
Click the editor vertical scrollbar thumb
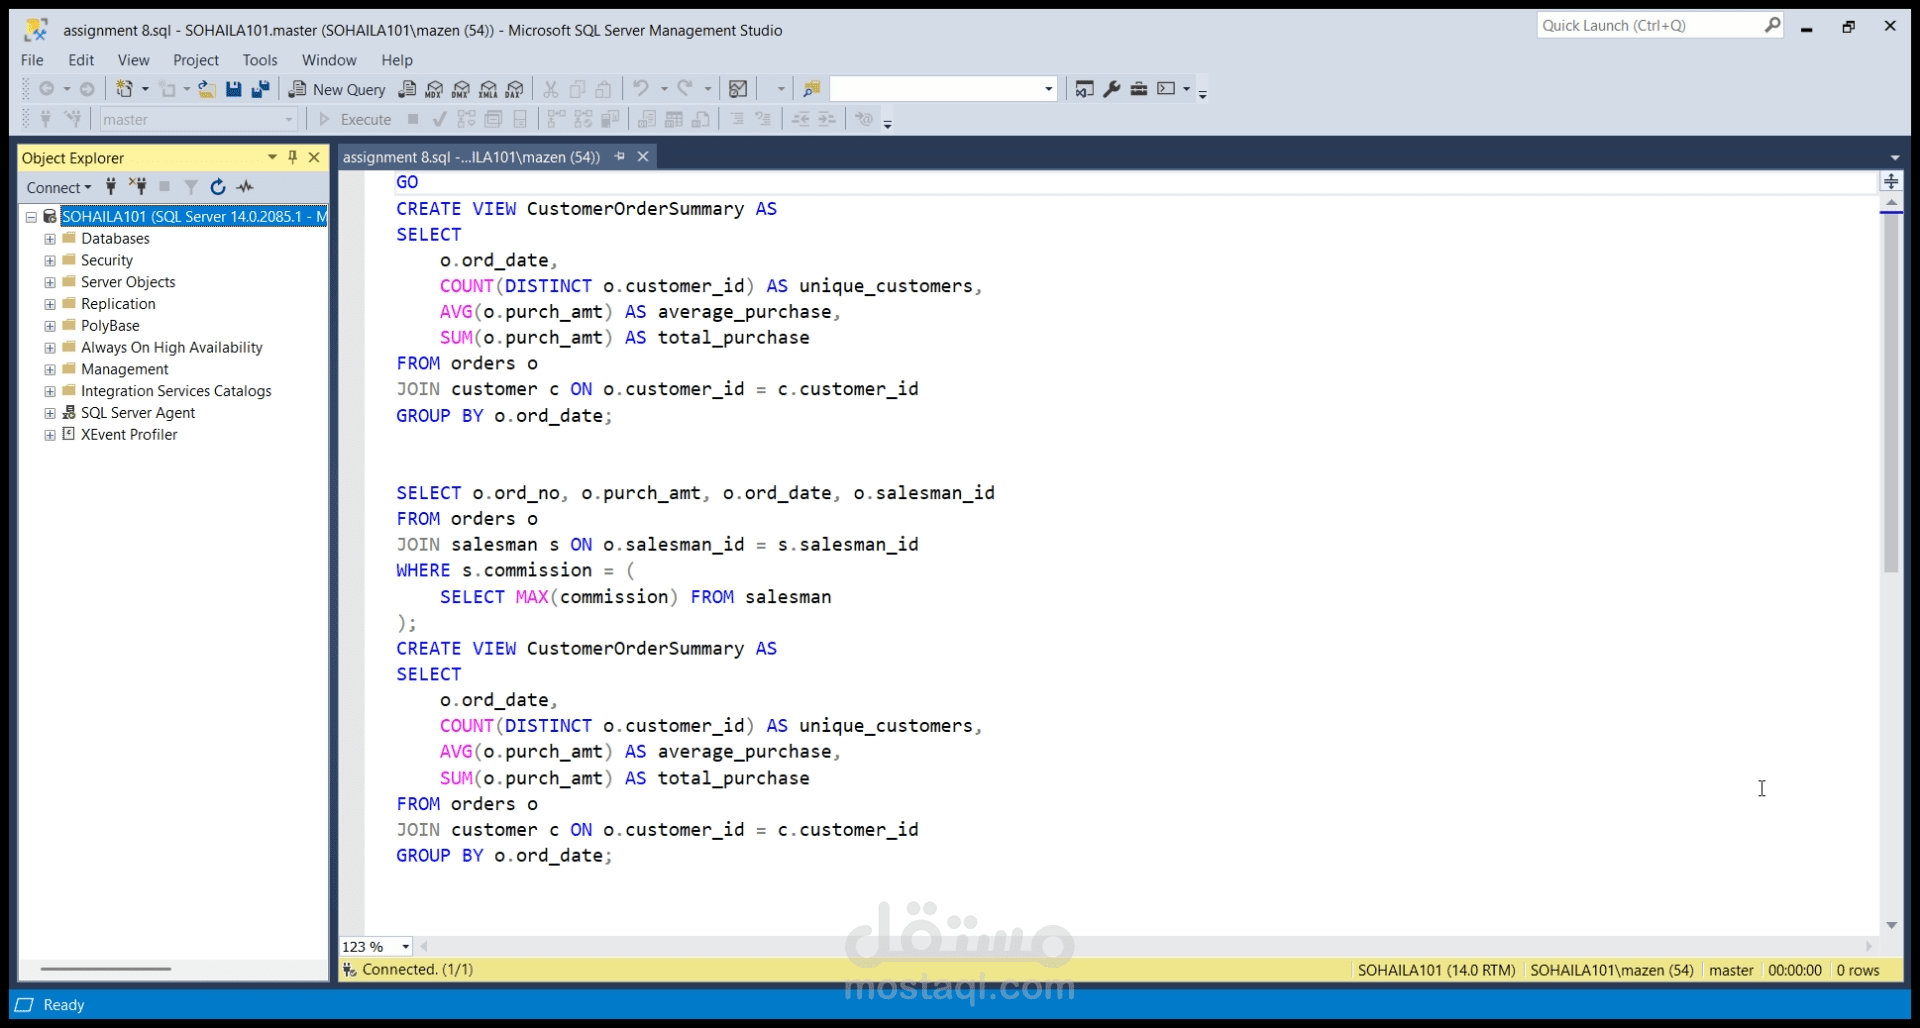point(1891,392)
